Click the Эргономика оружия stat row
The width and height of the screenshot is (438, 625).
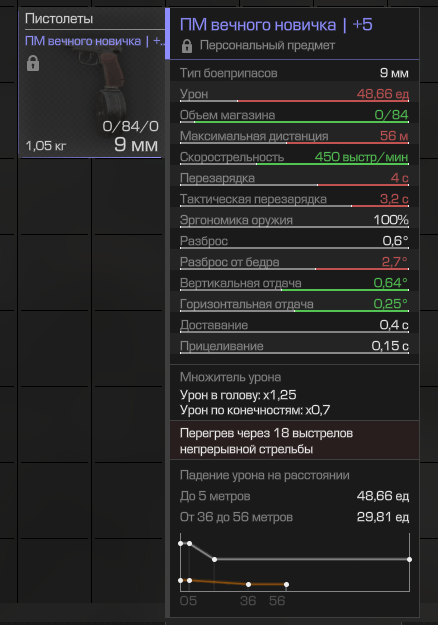[294, 220]
